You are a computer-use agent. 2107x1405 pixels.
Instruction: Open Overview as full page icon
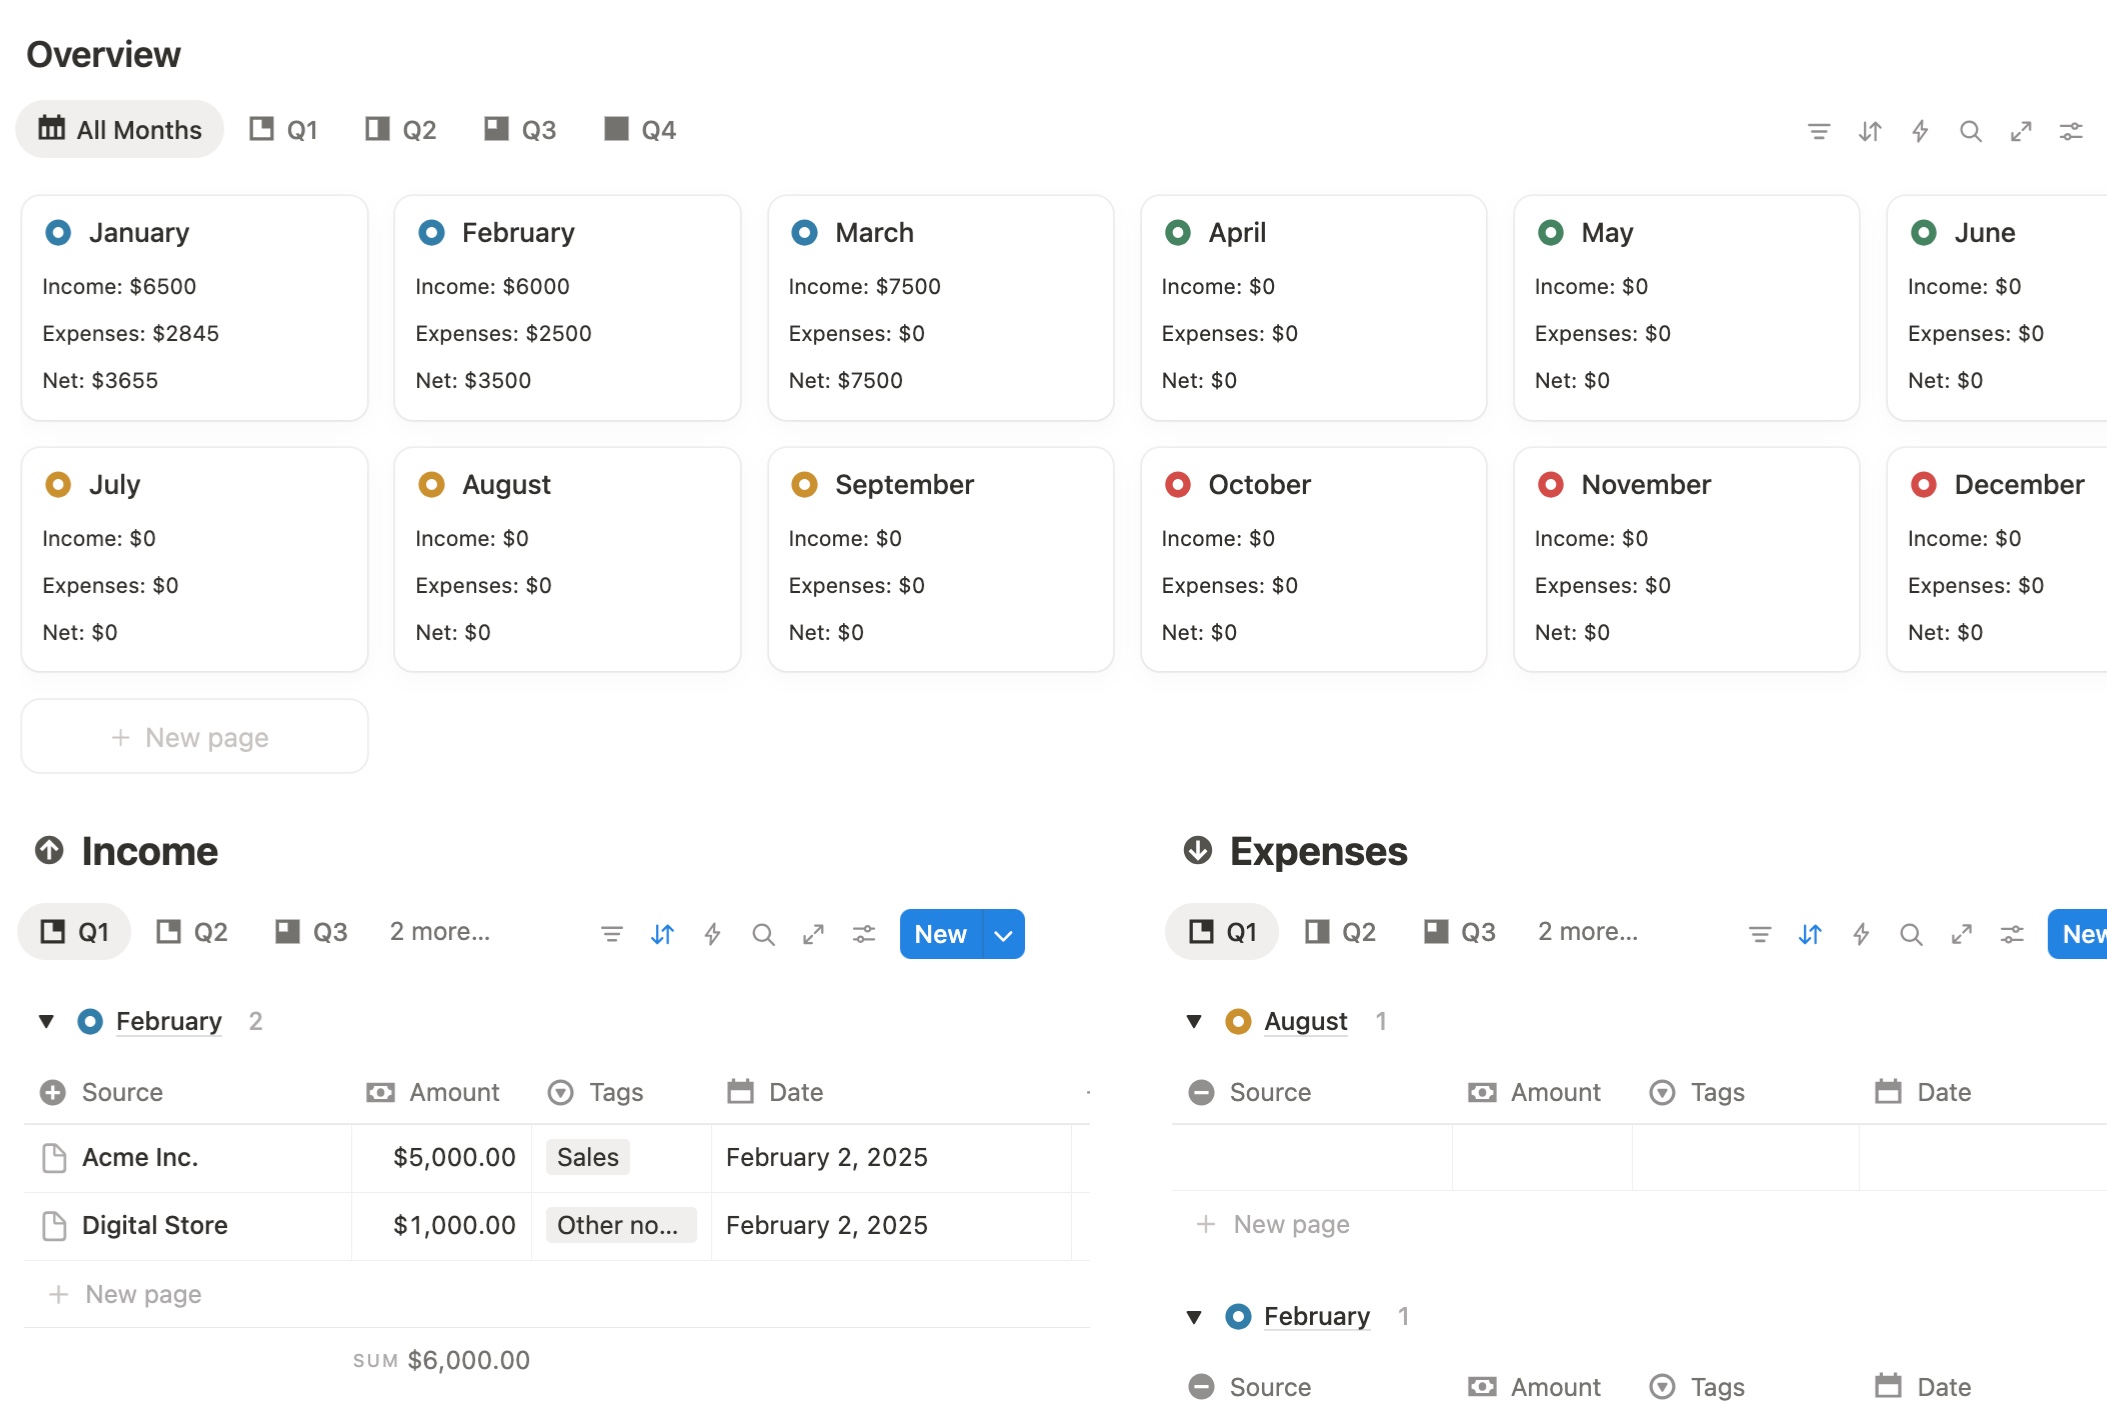point(2021,131)
